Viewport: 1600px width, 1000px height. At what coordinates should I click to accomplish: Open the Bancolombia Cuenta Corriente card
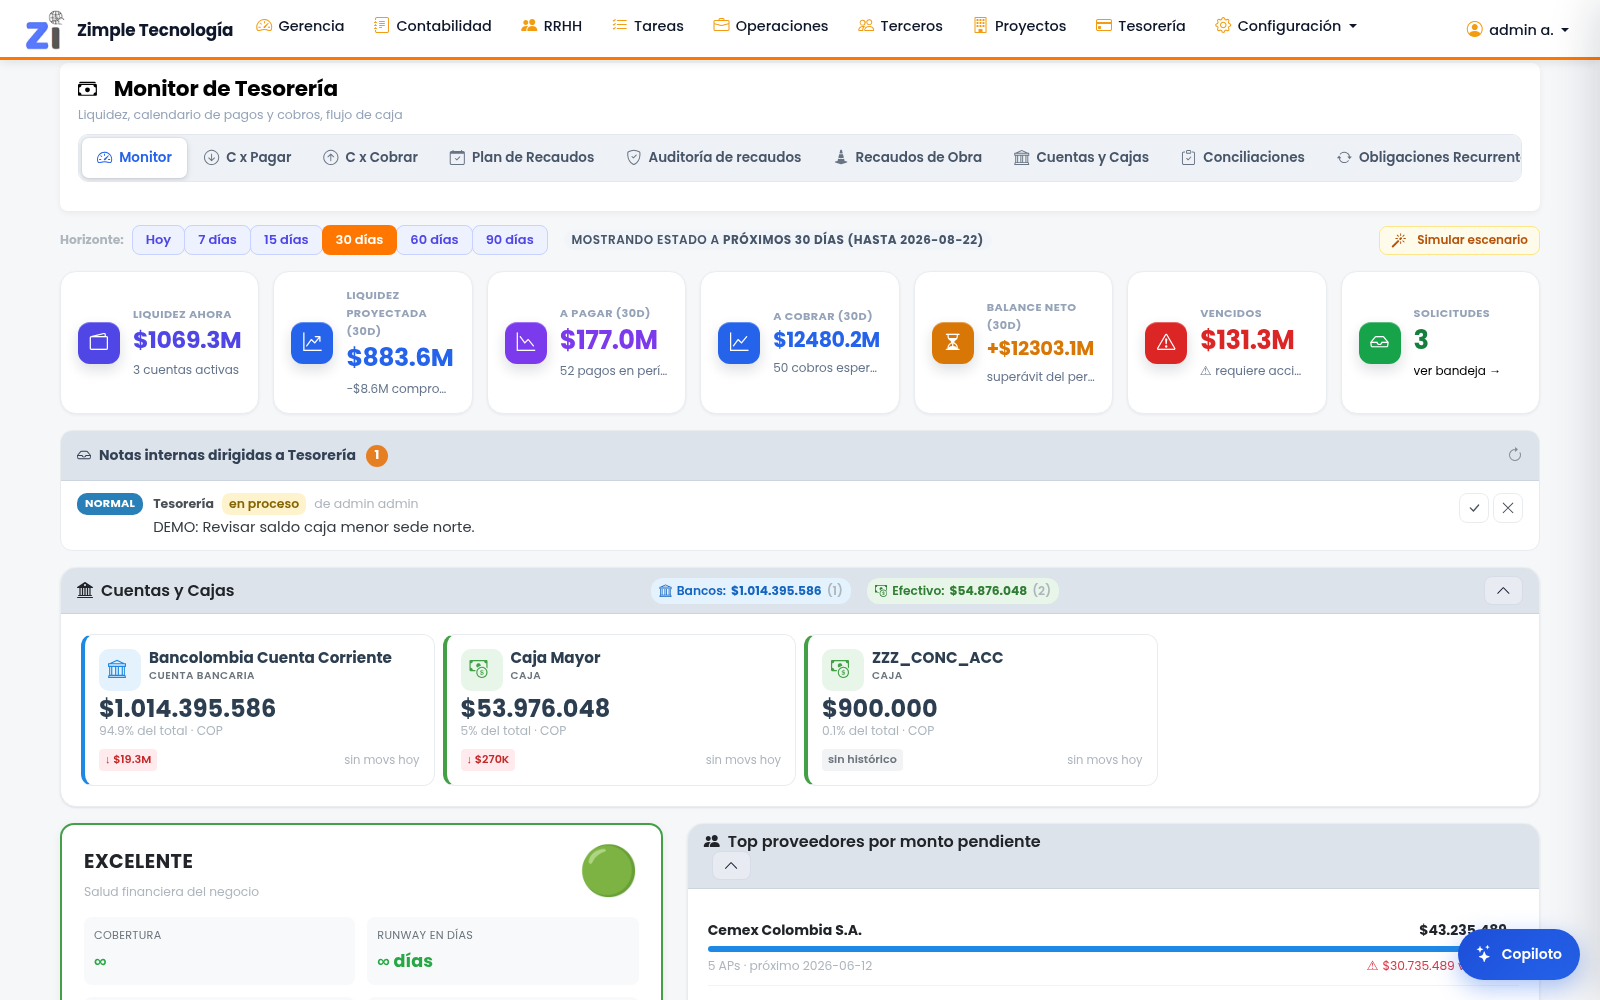coord(258,710)
